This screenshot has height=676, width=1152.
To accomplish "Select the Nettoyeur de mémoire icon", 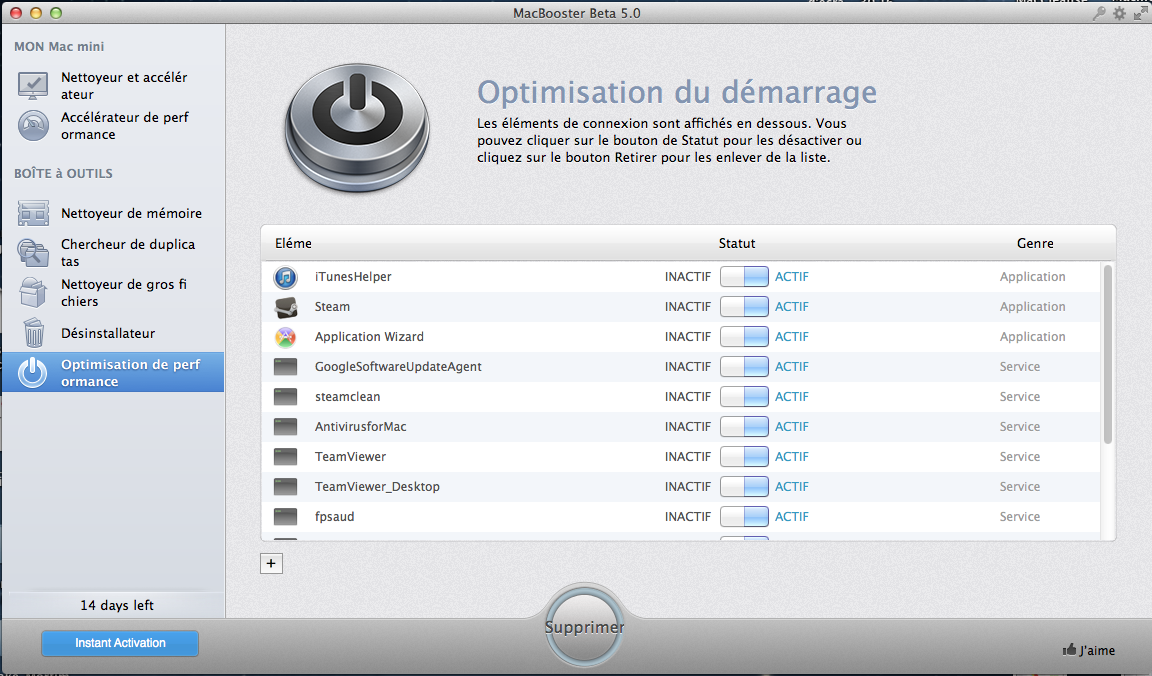I will click(33, 213).
